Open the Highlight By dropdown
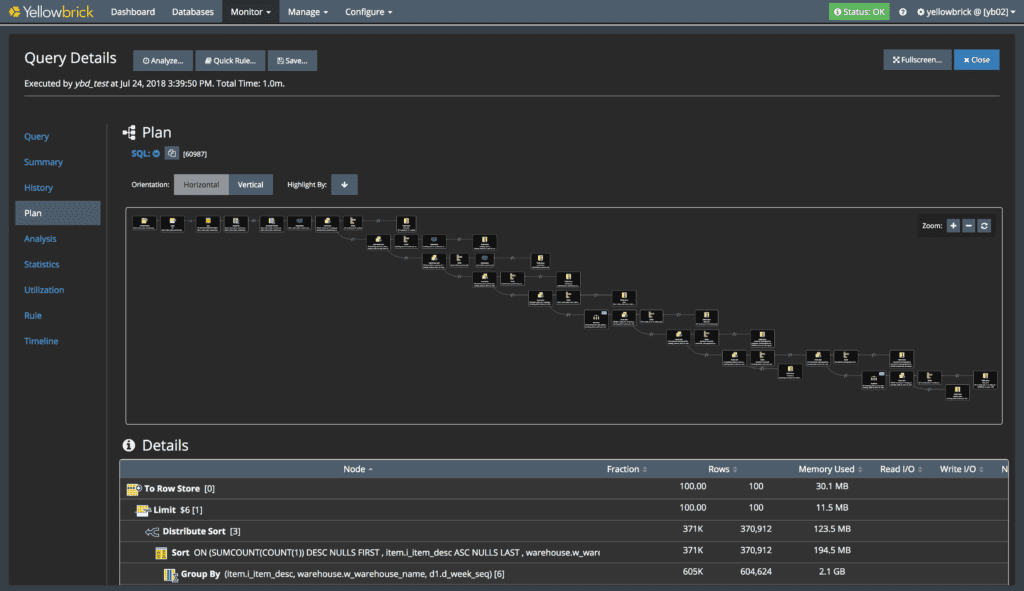The width and height of the screenshot is (1024, 591). 344,185
